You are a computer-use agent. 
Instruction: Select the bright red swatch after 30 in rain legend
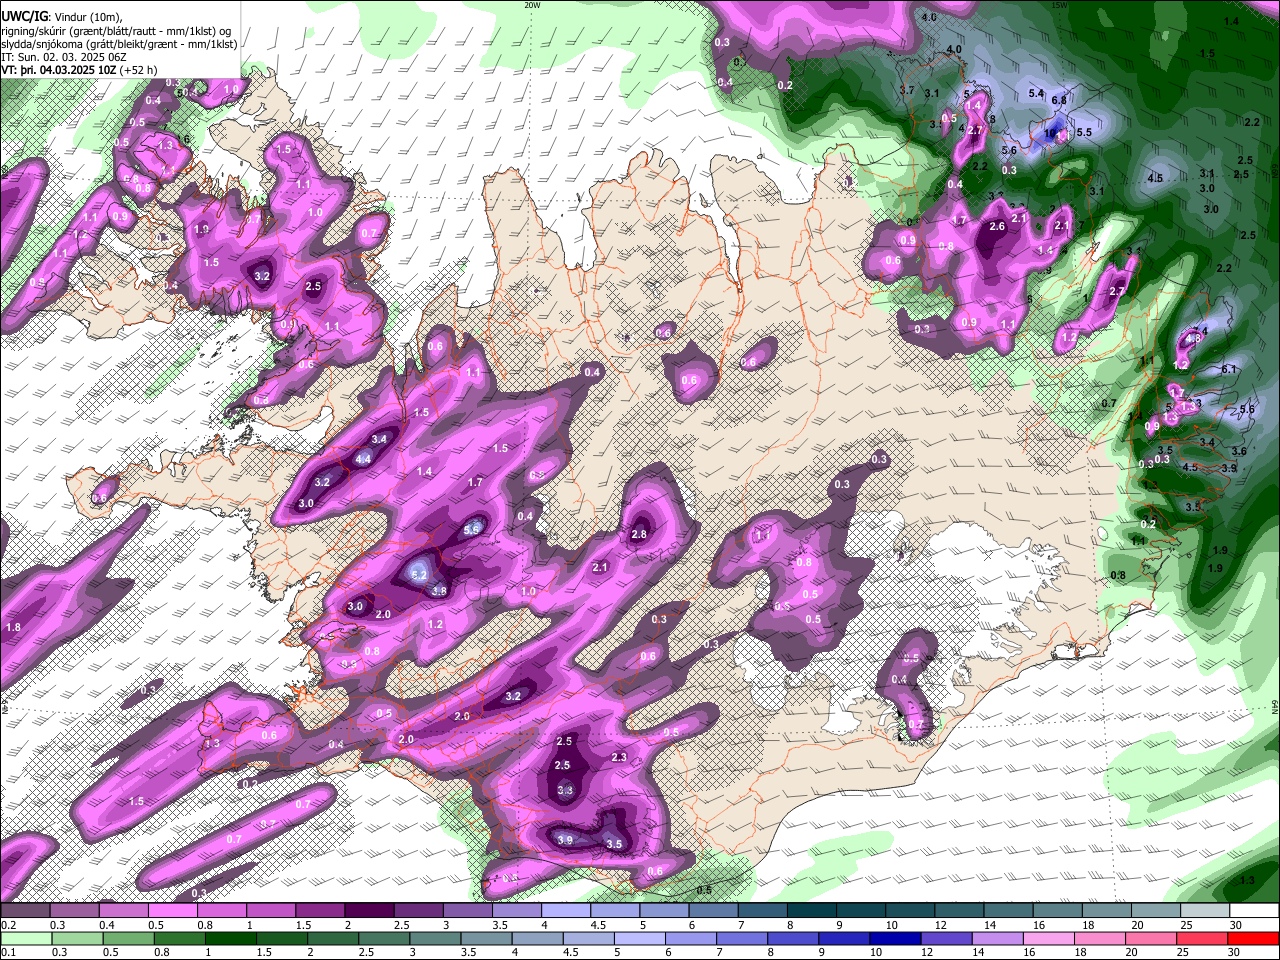(x=1253, y=939)
